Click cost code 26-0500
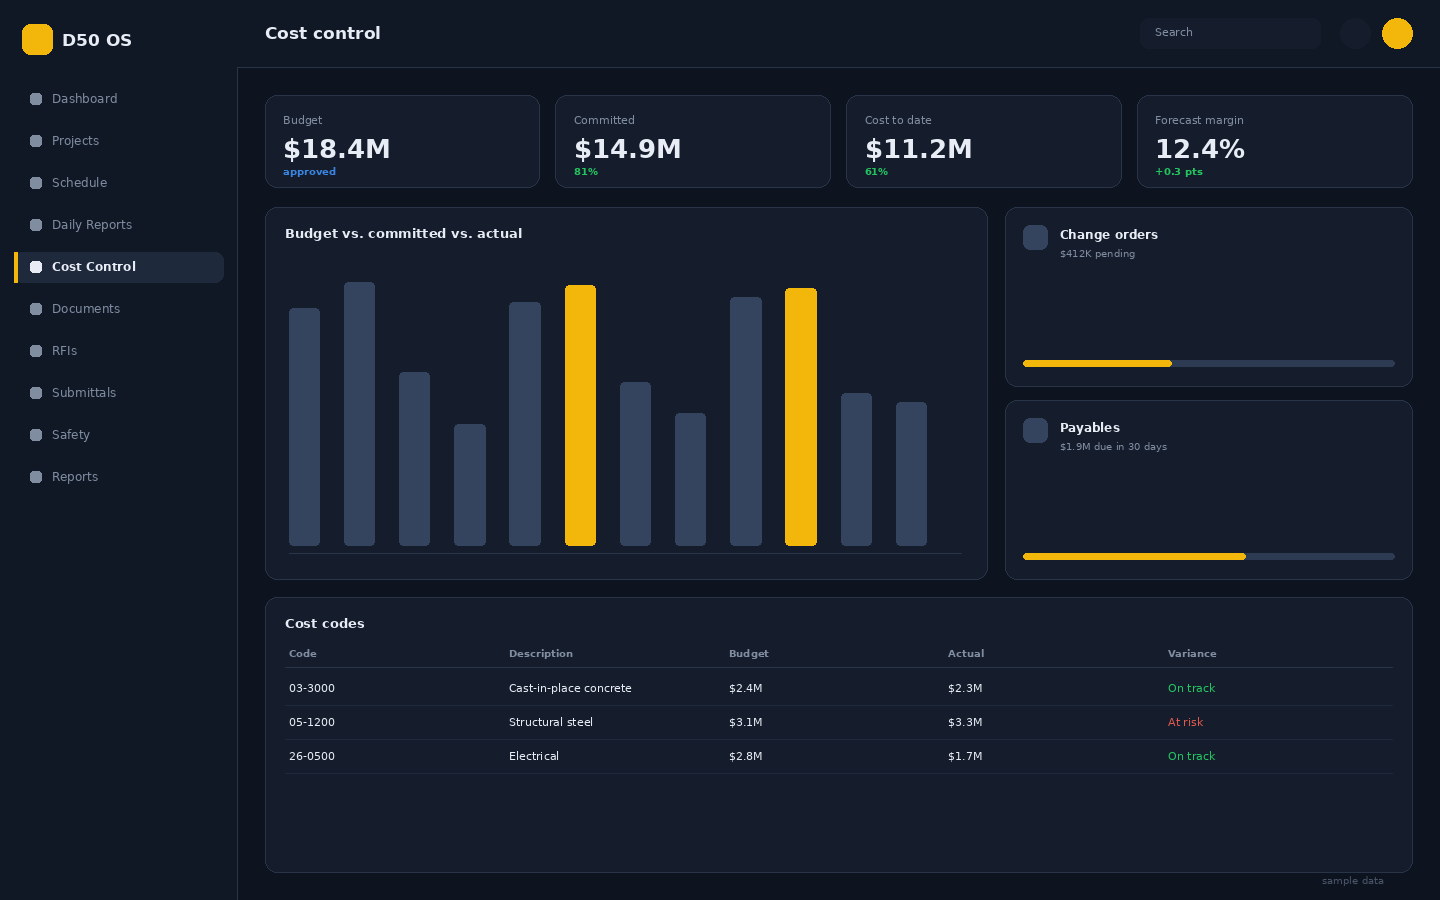The height and width of the screenshot is (900, 1440). [x=312, y=756]
